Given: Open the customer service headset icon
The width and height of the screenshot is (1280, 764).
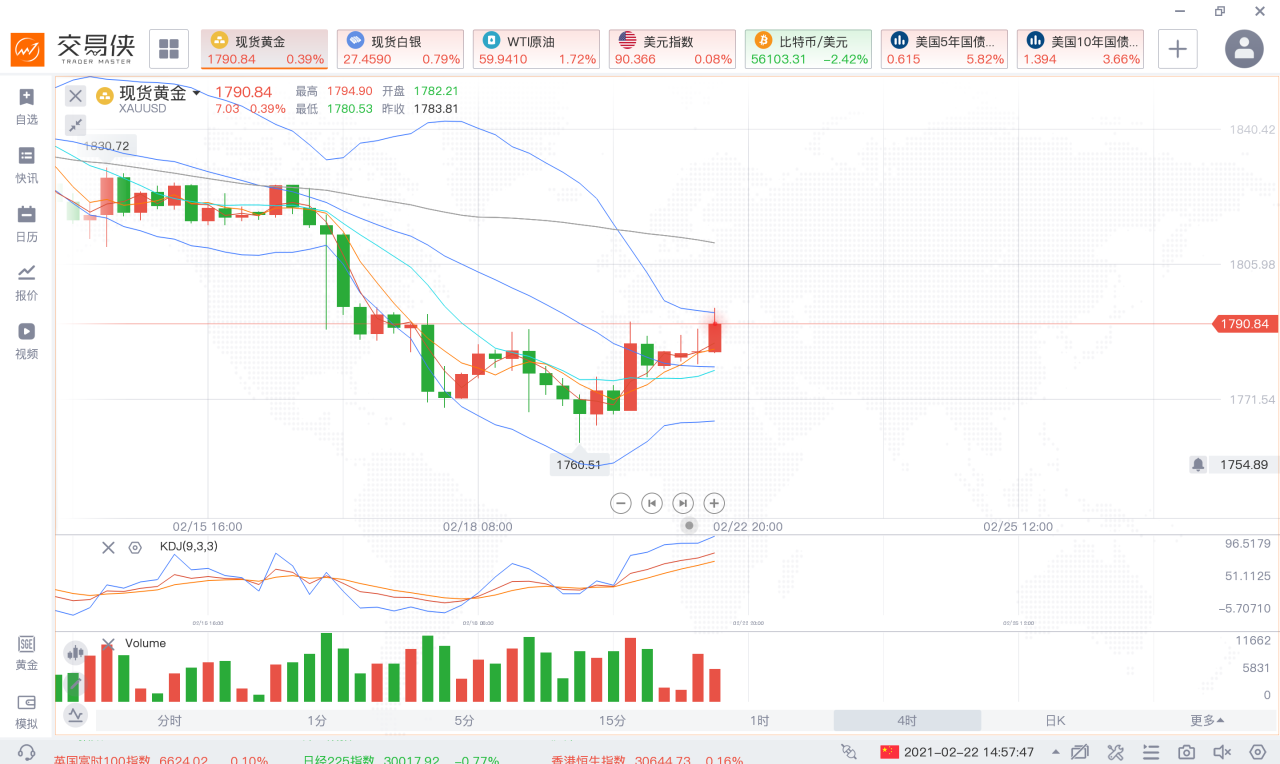Looking at the screenshot, I should (27, 752).
